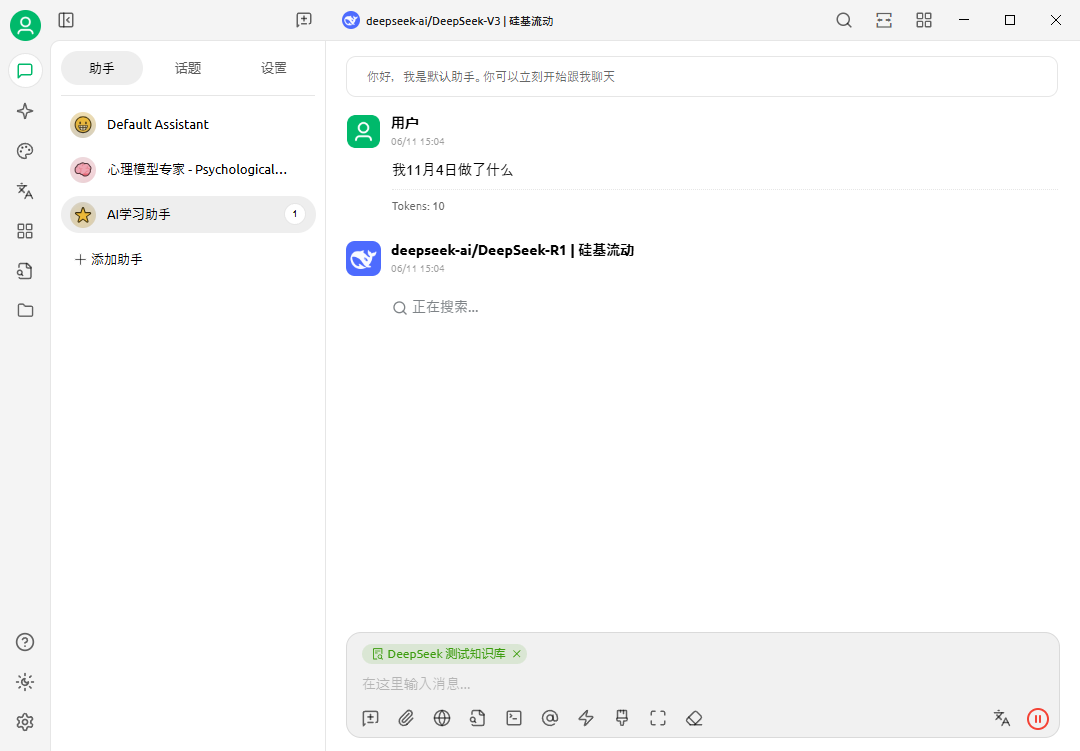Open mini apps grid in title bar
Image resolution: width=1080 pixels, height=751 pixels.
click(924, 20)
